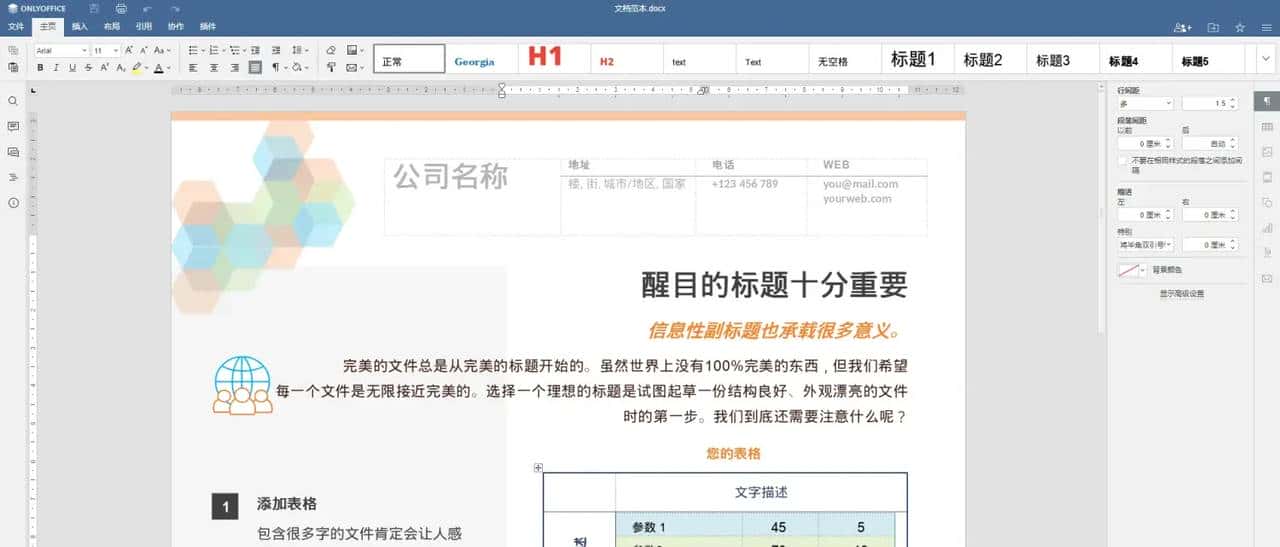This screenshot has width=1280, height=547.
Task: Toggle italic formatting
Action: [57, 68]
